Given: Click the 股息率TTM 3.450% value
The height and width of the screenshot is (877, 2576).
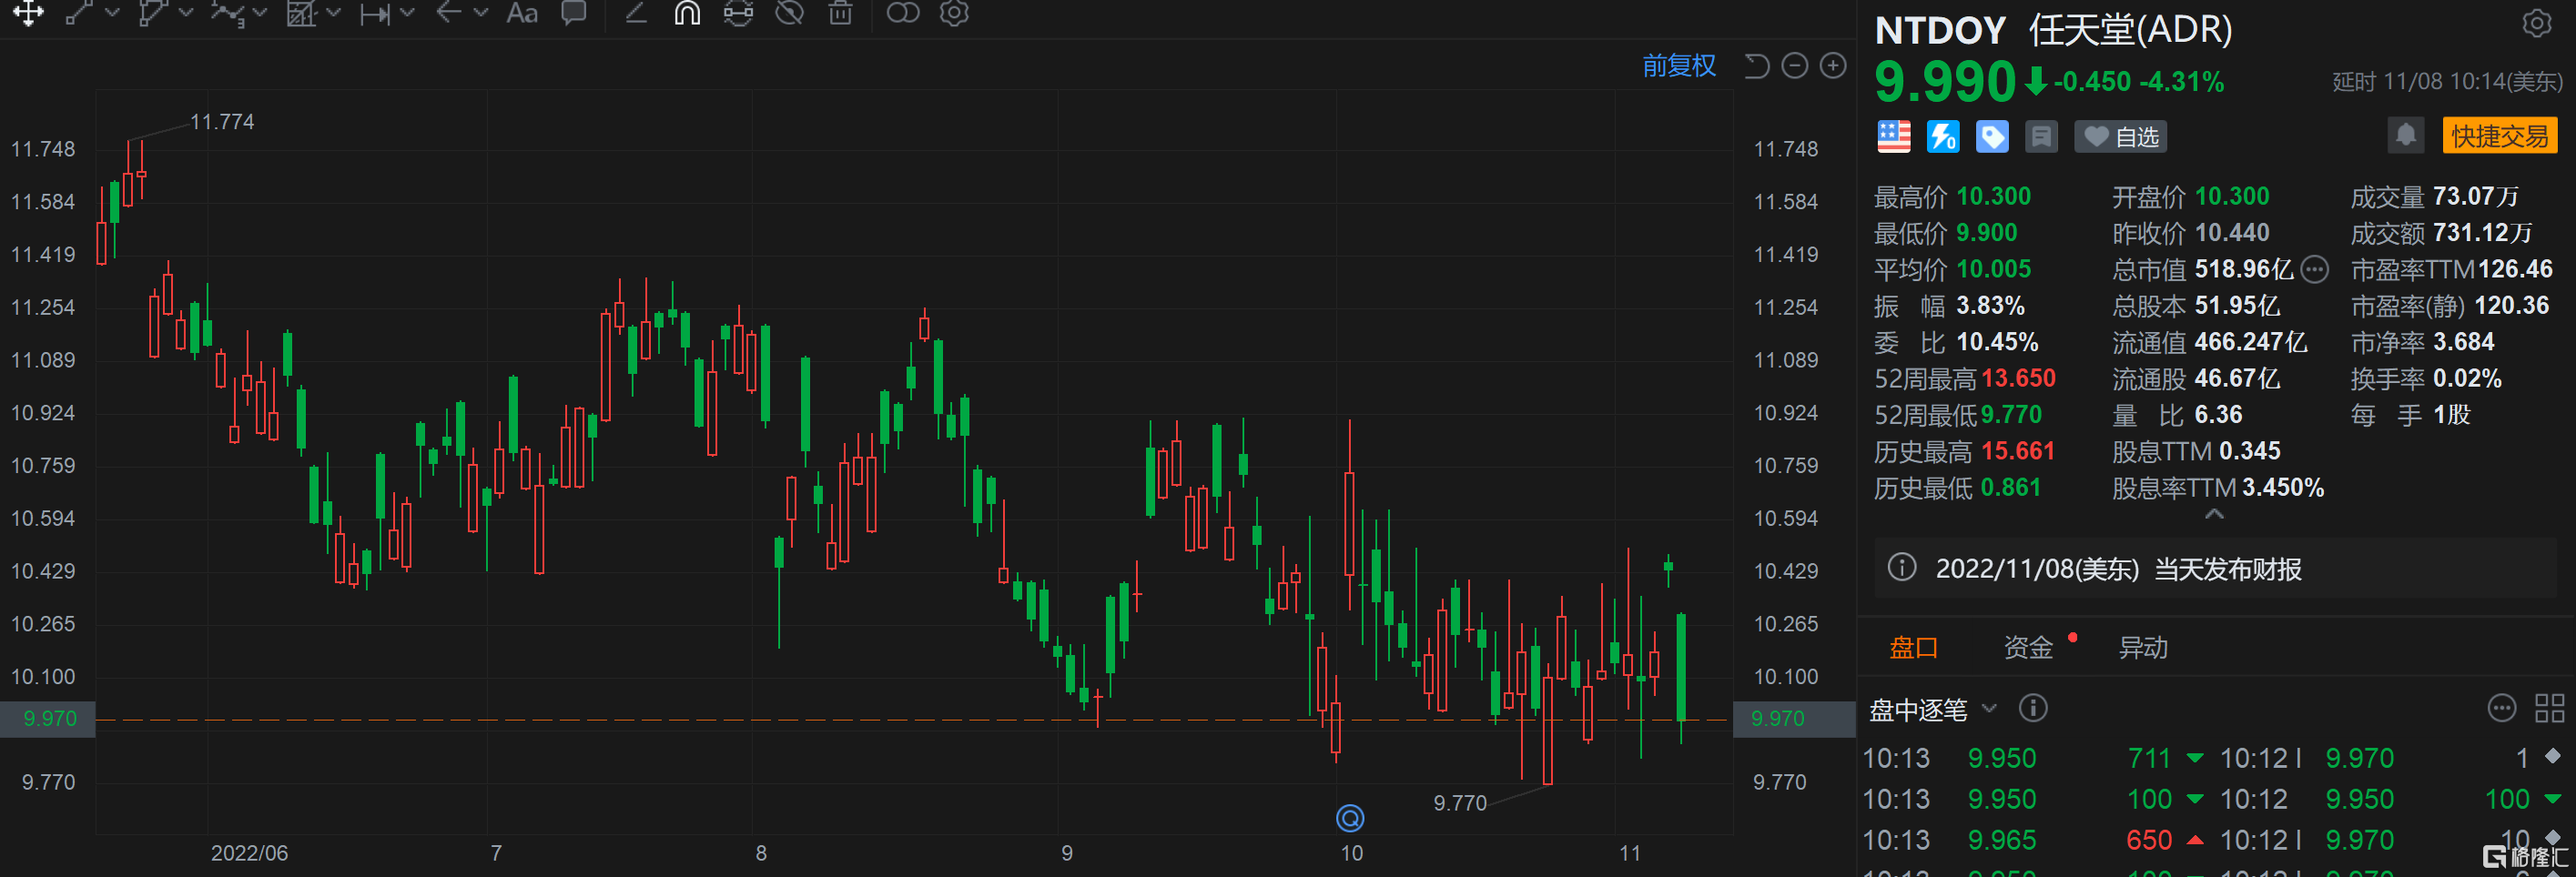Looking at the screenshot, I should [2283, 487].
